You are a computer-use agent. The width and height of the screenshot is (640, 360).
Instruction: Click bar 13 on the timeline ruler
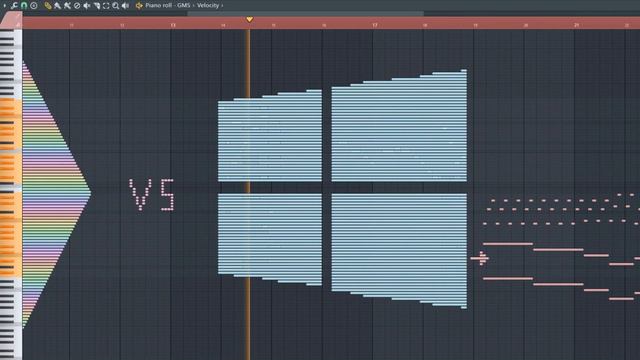[x=173, y=25]
